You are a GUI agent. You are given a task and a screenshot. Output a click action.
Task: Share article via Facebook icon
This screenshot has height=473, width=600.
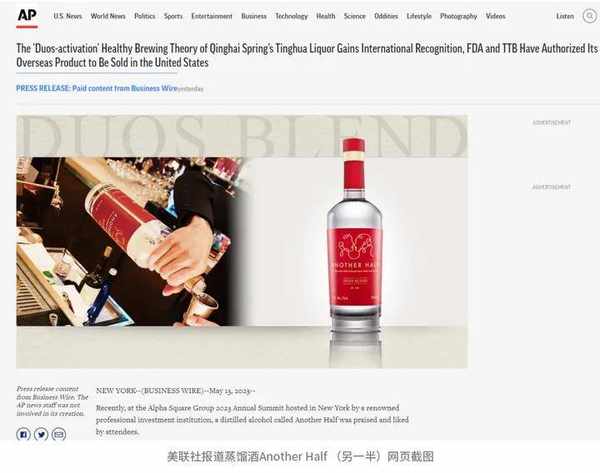point(23,434)
